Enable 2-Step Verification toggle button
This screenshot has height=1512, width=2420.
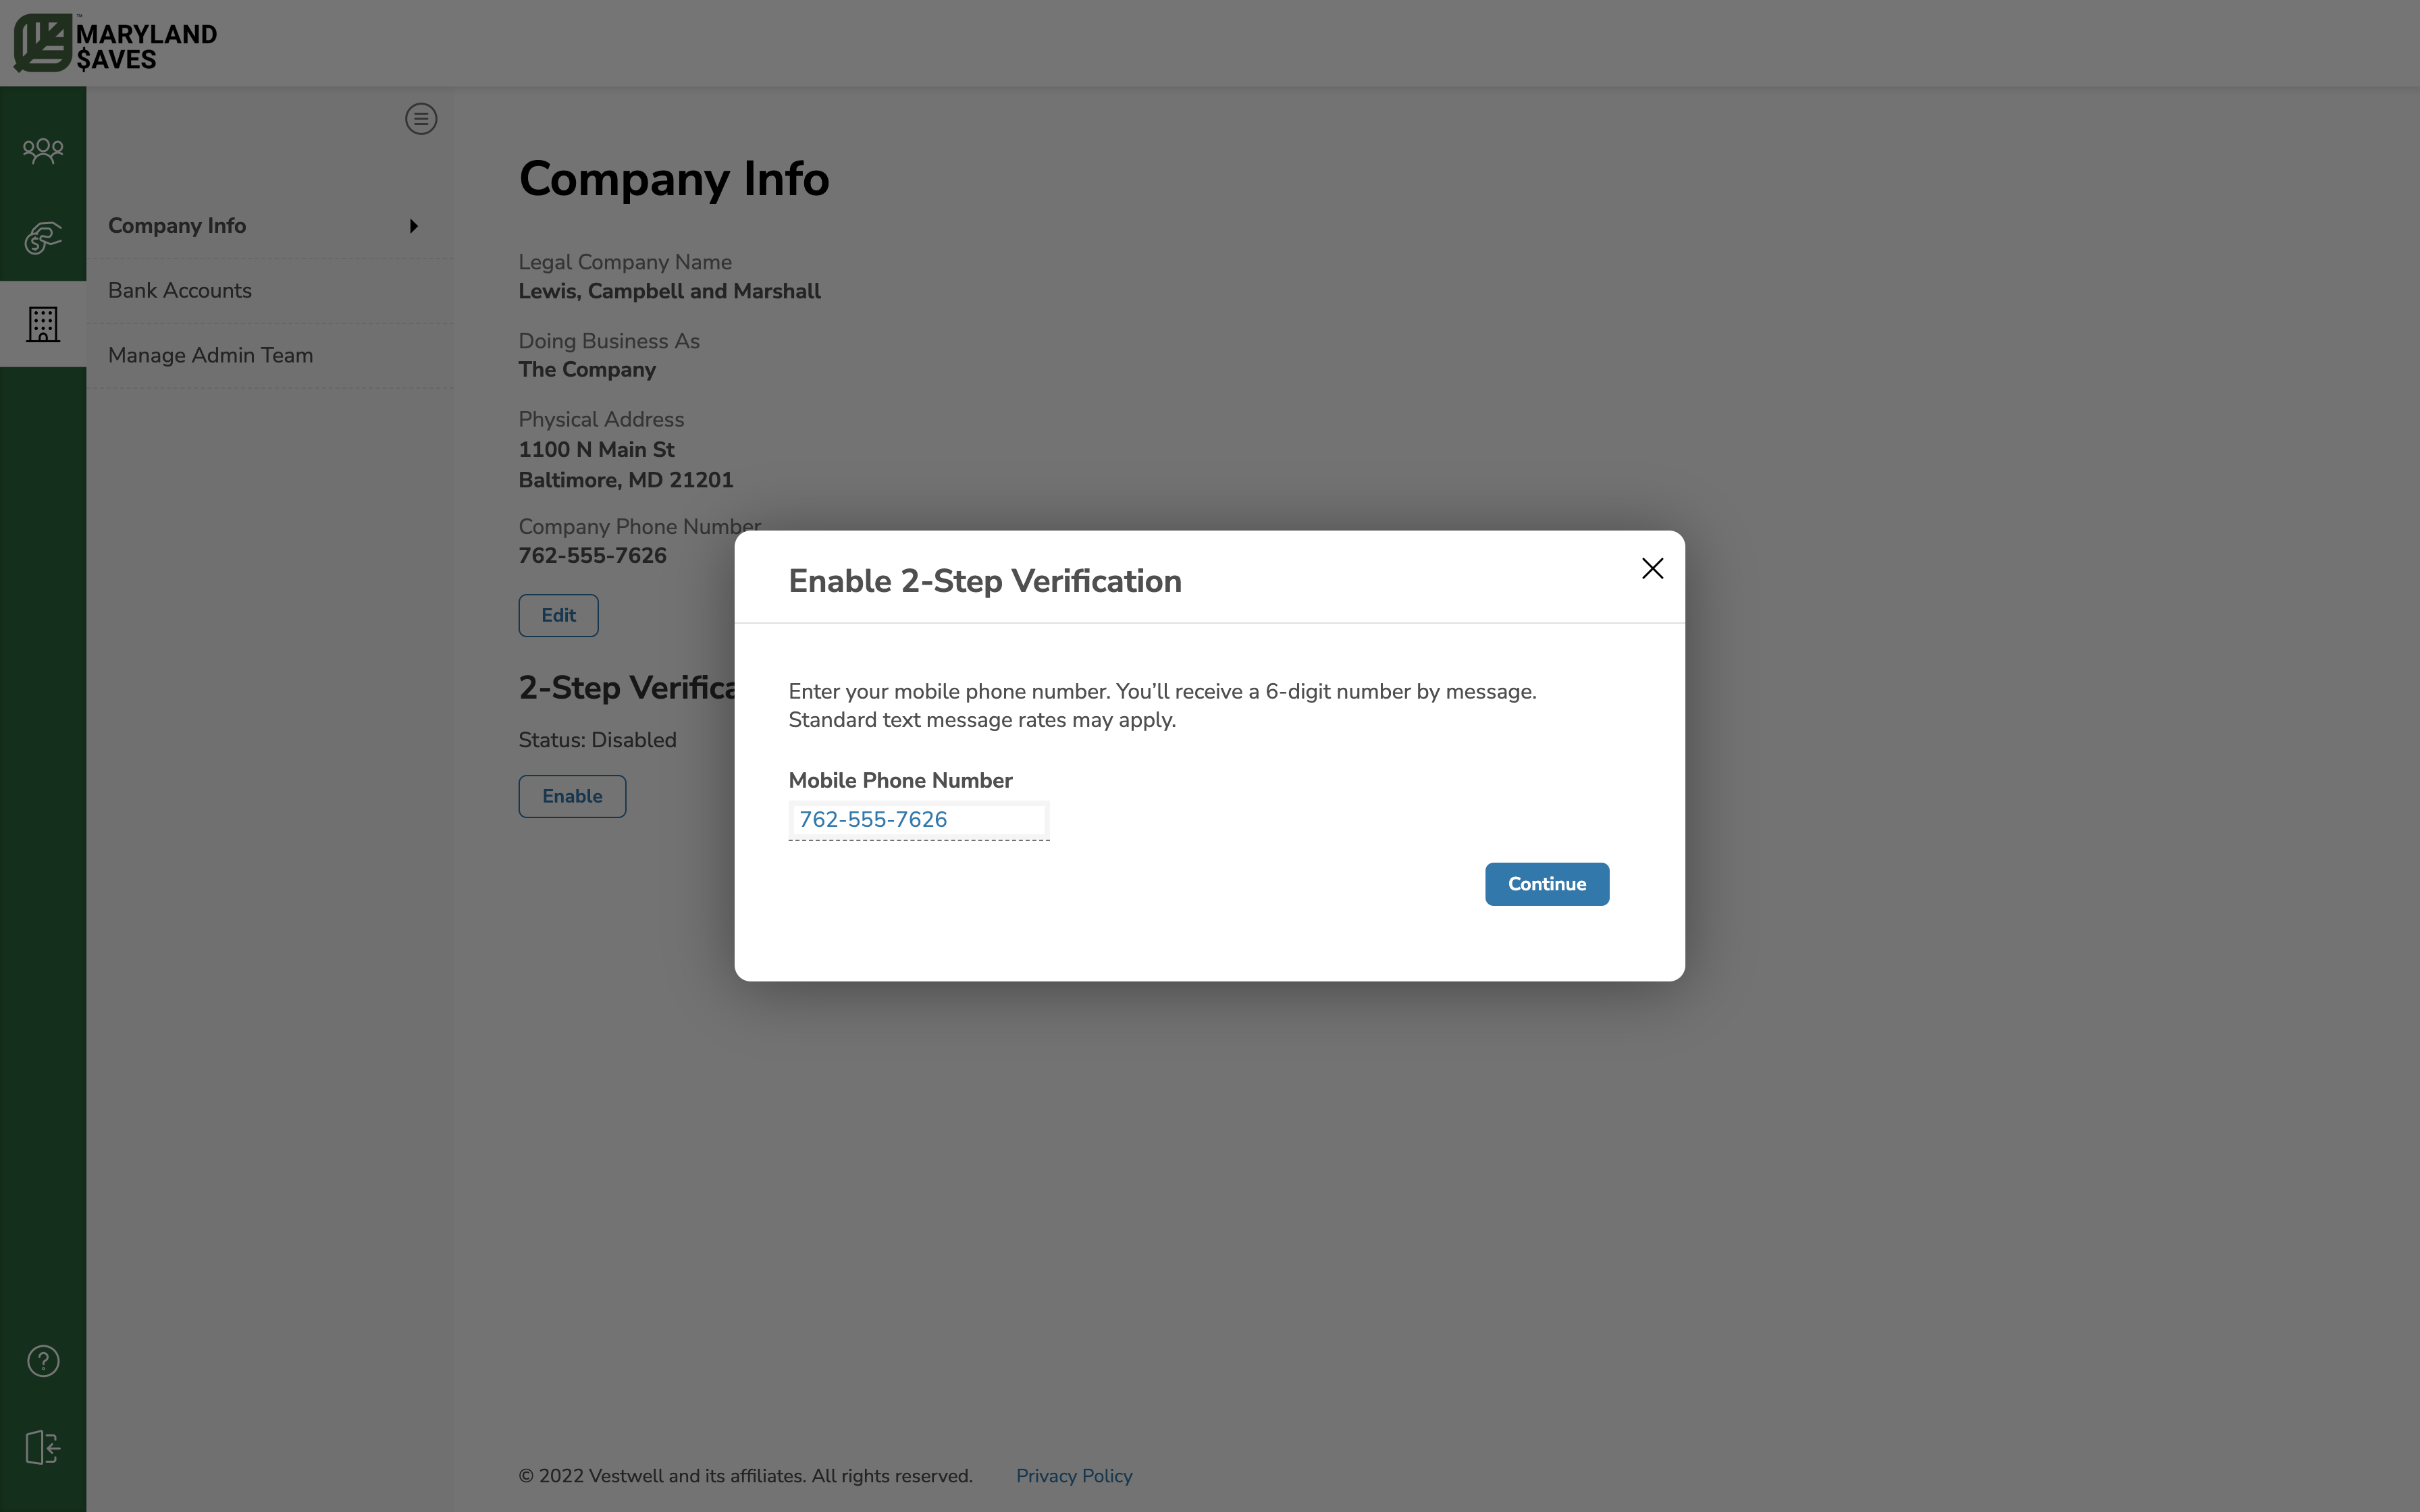pos(571,796)
